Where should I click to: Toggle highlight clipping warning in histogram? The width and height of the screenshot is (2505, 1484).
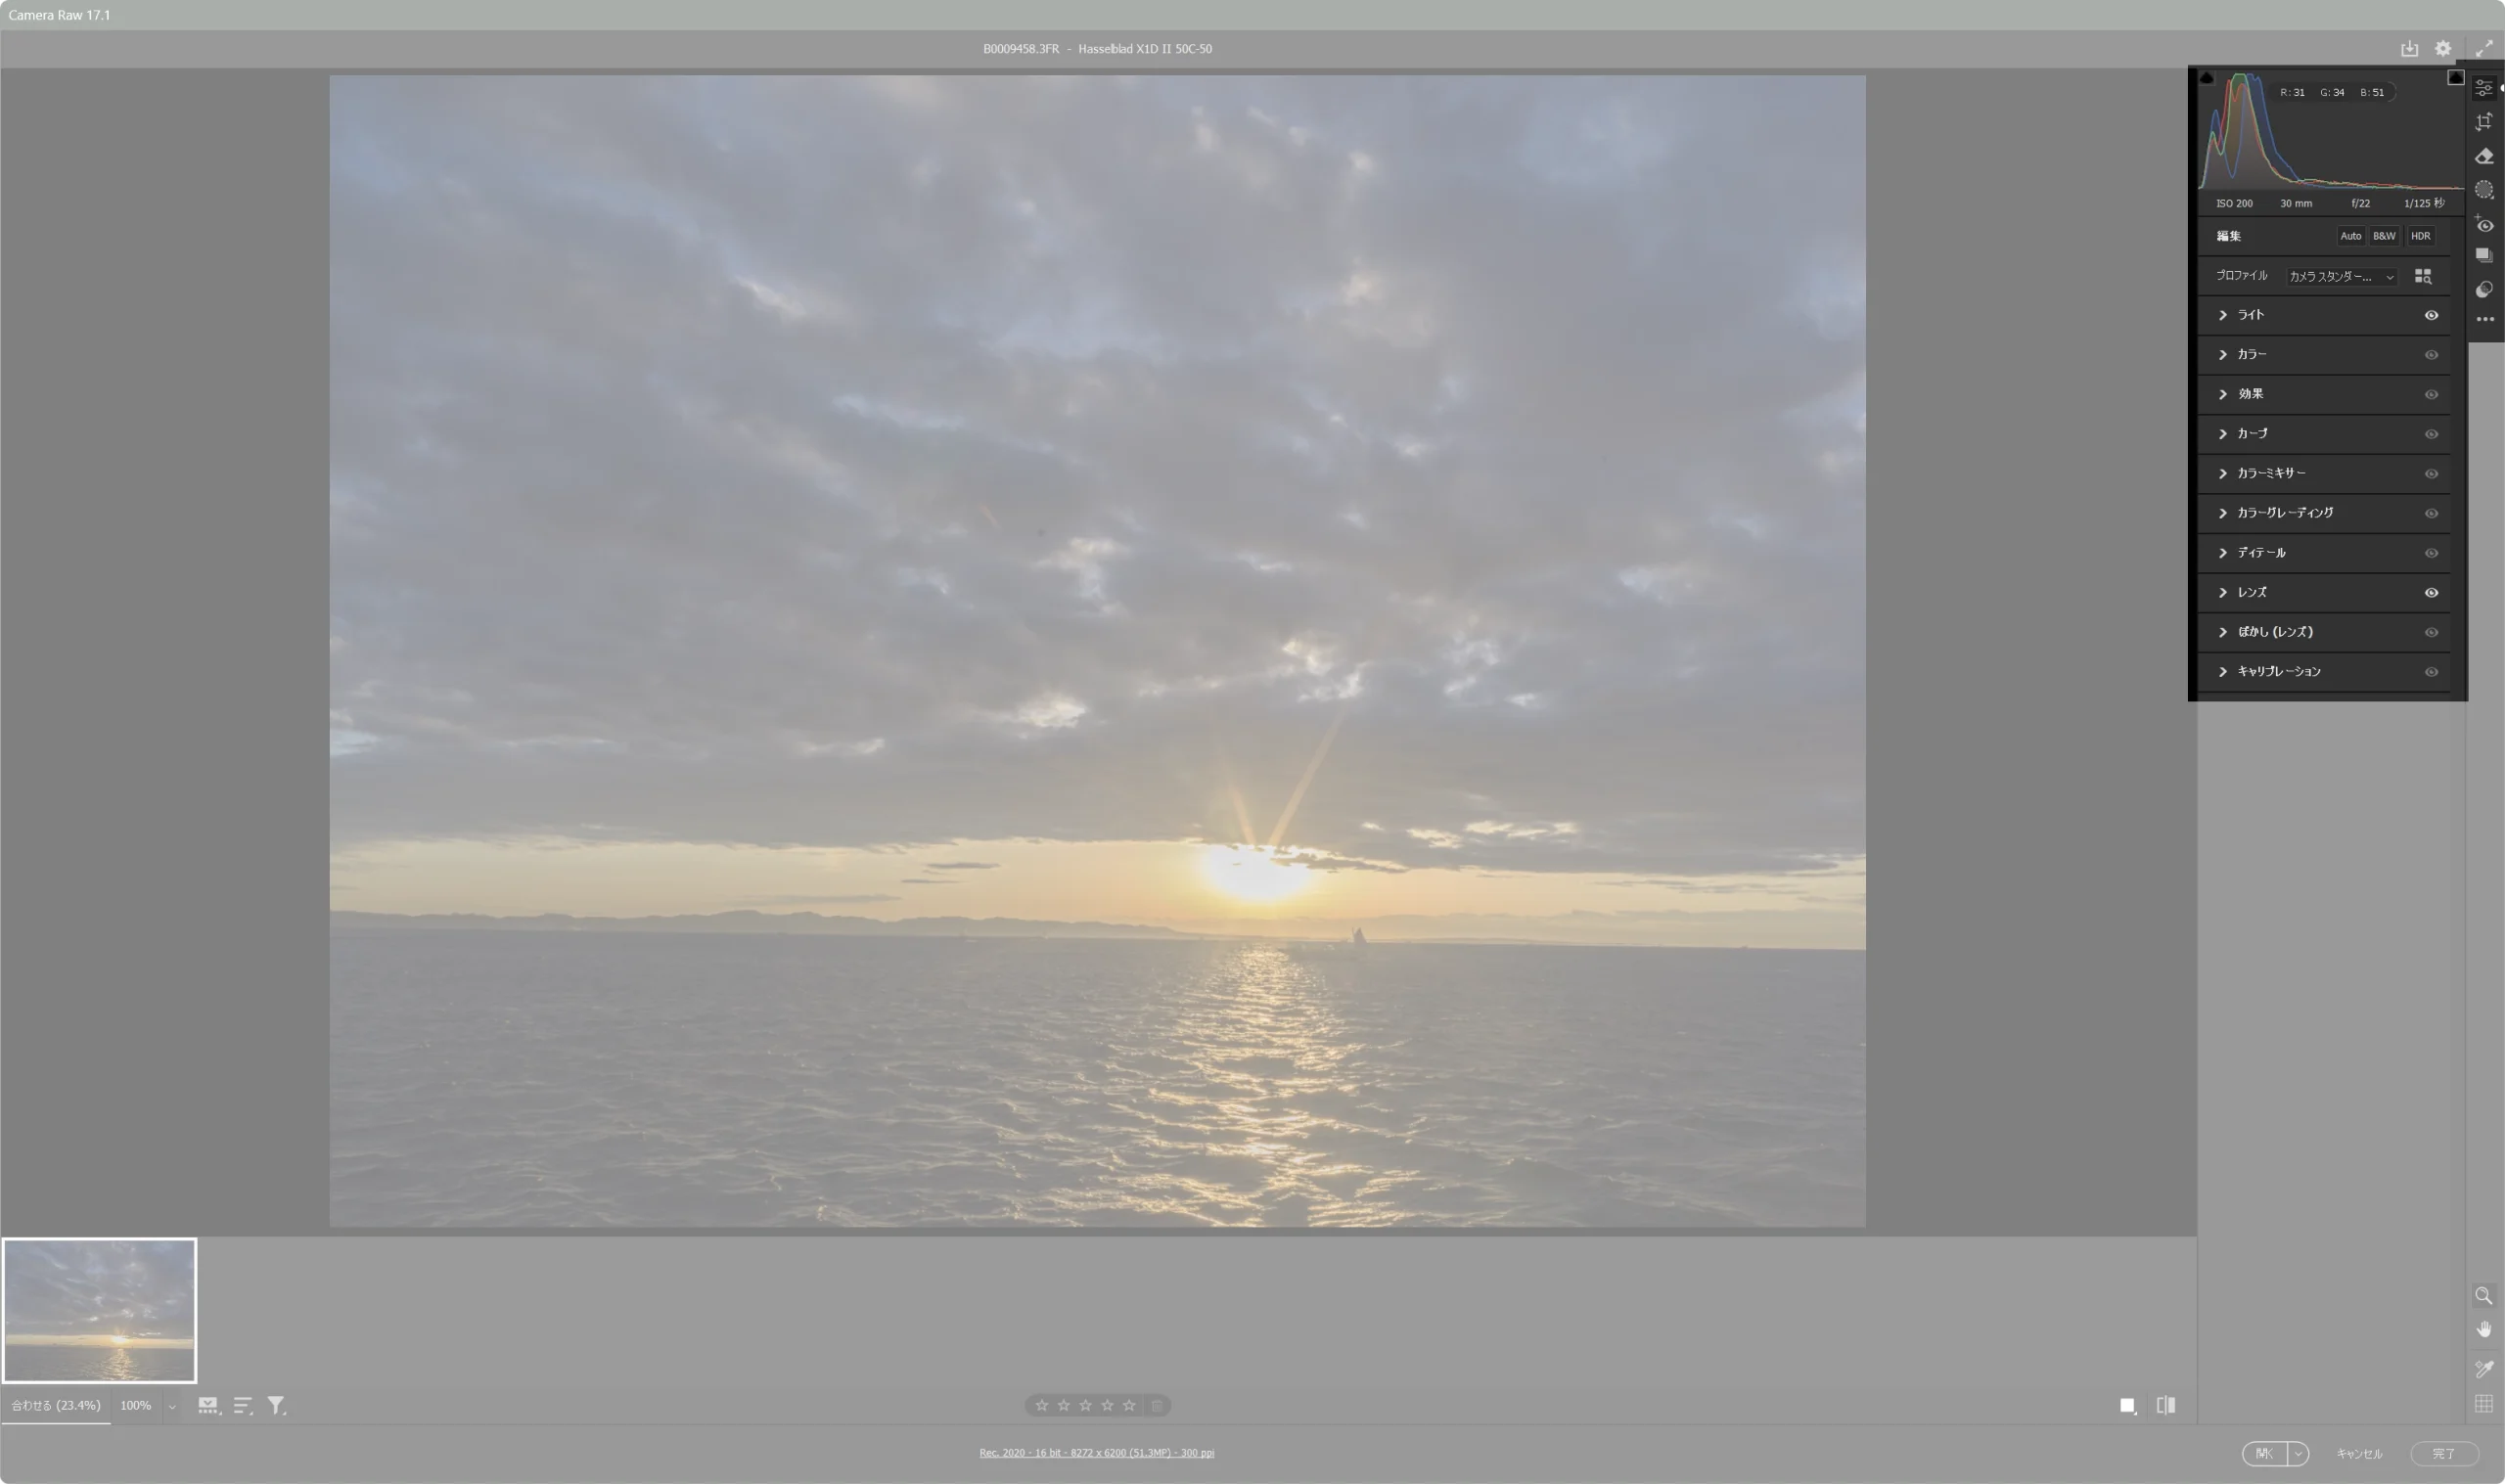pos(2456,77)
